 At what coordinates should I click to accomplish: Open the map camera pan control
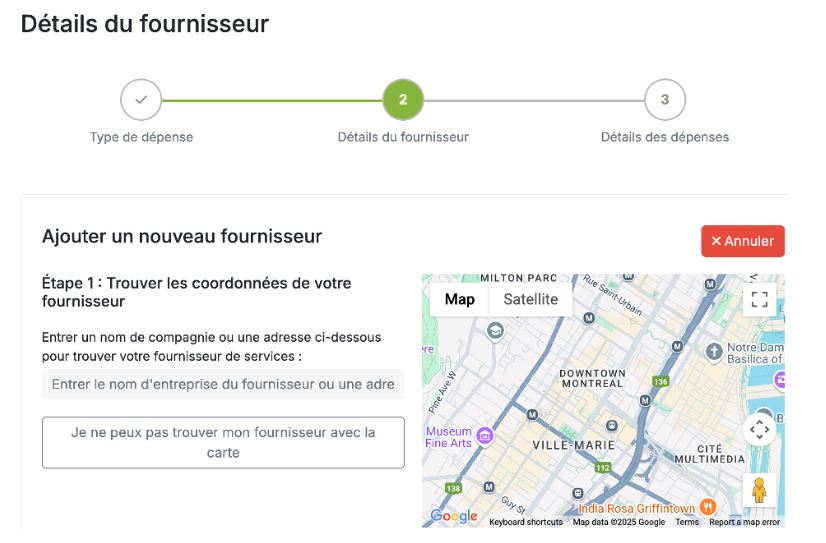click(x=759, y=430)
